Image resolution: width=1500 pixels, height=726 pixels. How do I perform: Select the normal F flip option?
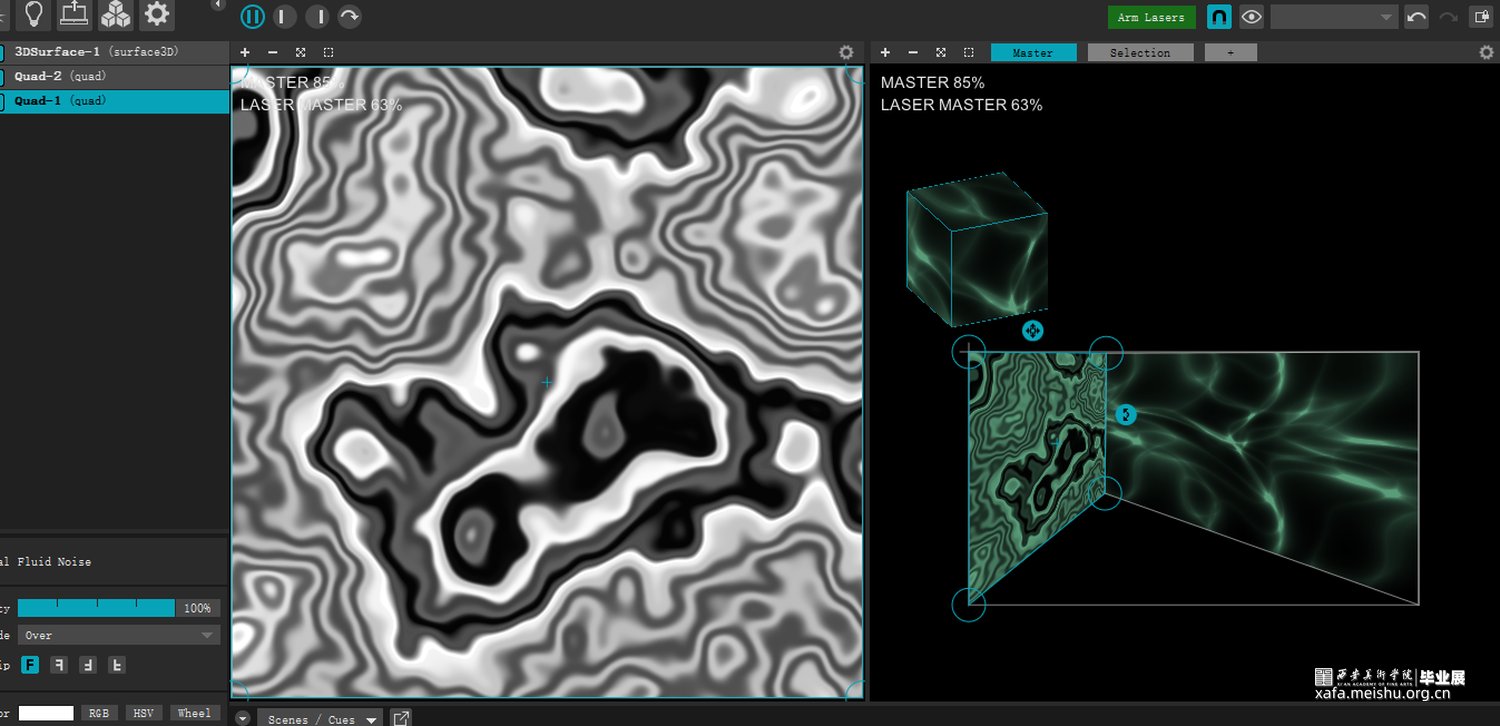click(x=30, y=665)
